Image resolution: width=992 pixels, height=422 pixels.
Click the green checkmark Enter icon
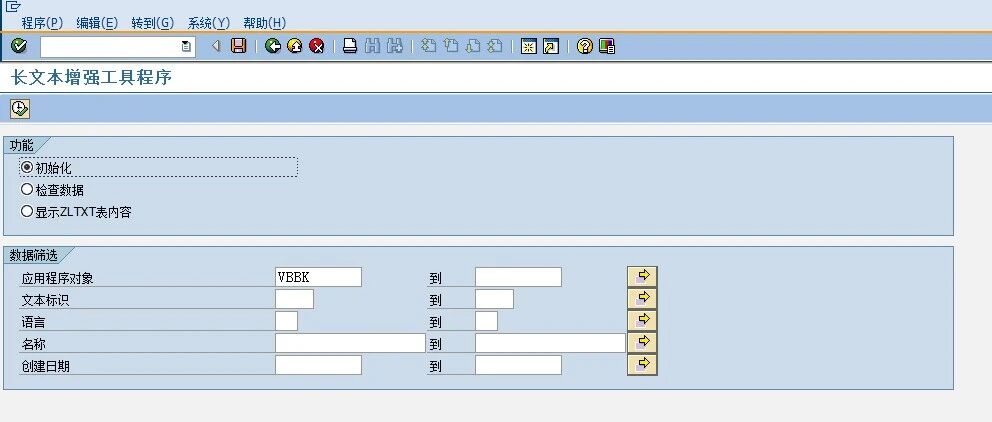(x=20, y=46)
